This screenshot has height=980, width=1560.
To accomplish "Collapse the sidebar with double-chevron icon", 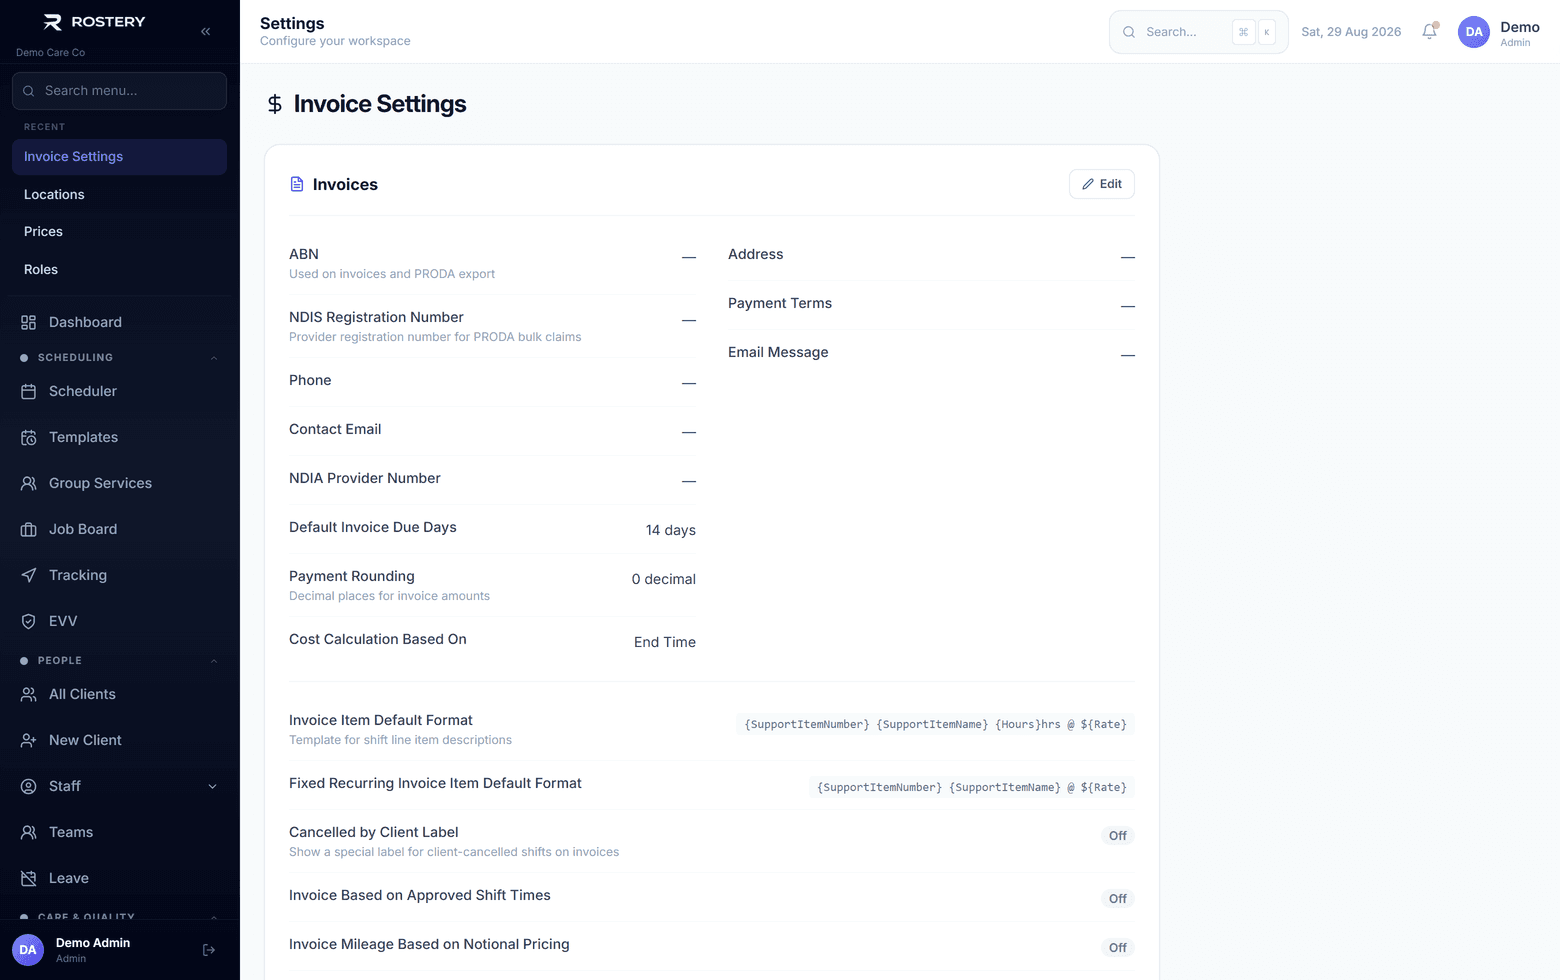I will click(x=205, y=31).
